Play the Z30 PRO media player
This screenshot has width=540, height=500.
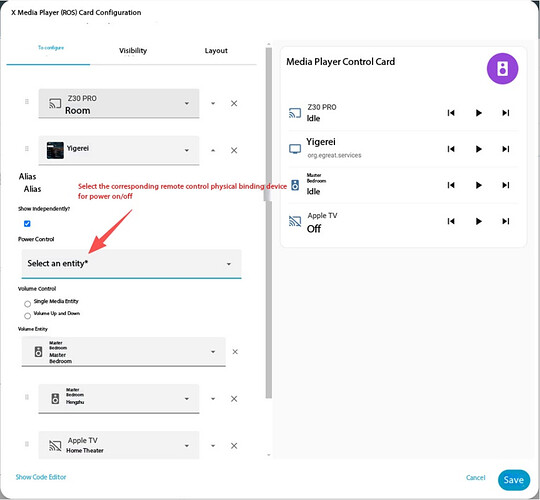tap(478, 113)
